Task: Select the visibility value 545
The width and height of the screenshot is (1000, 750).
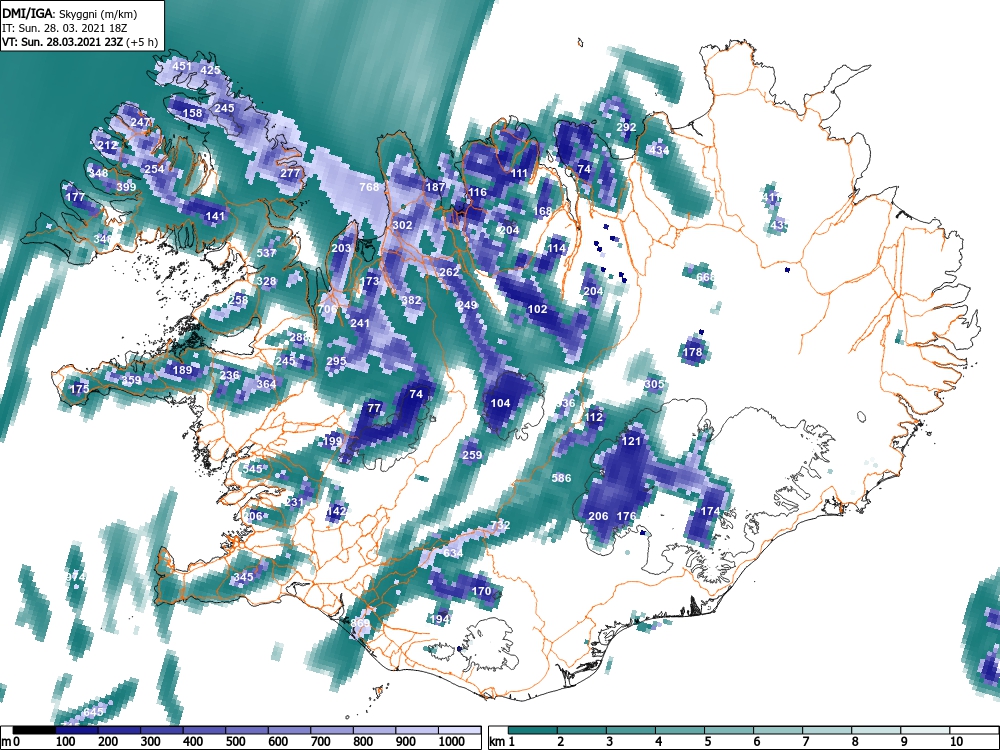Action: [253, 469]
